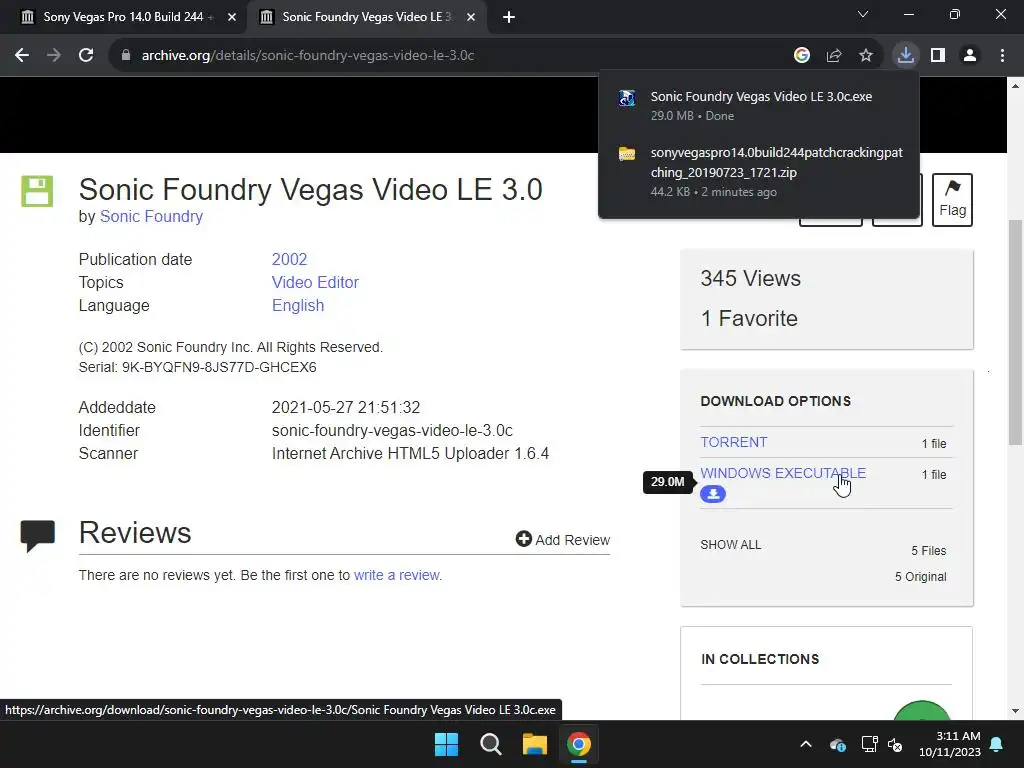Click the write a review link
This screenshot has height=768, width=1024.
(x=396, y=575)
